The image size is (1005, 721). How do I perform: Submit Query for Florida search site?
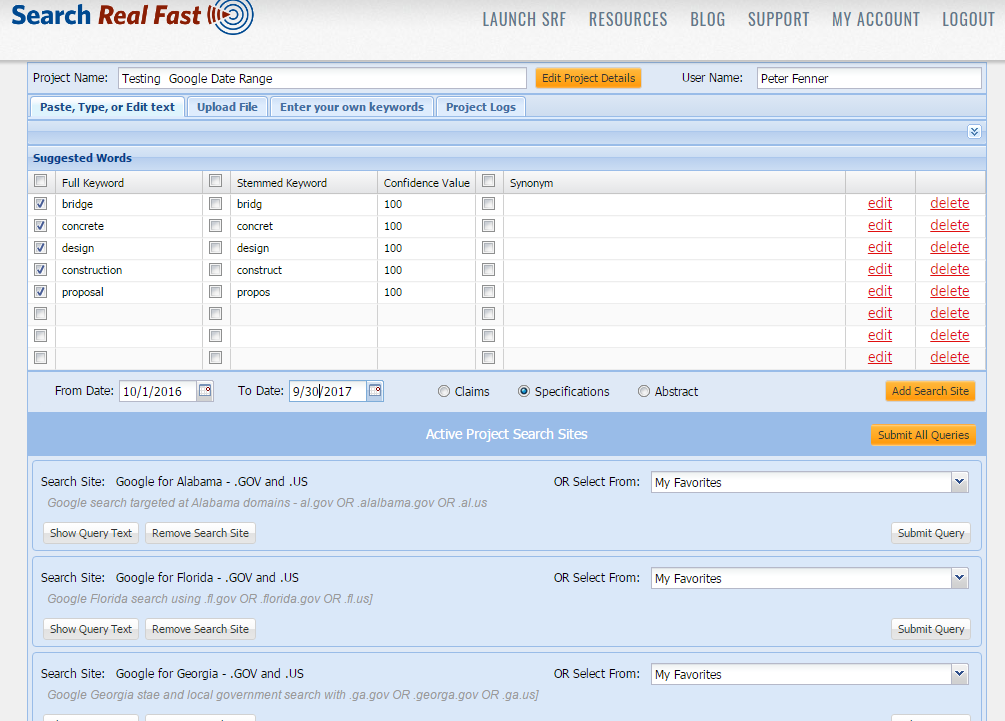[x=931, y=629]
